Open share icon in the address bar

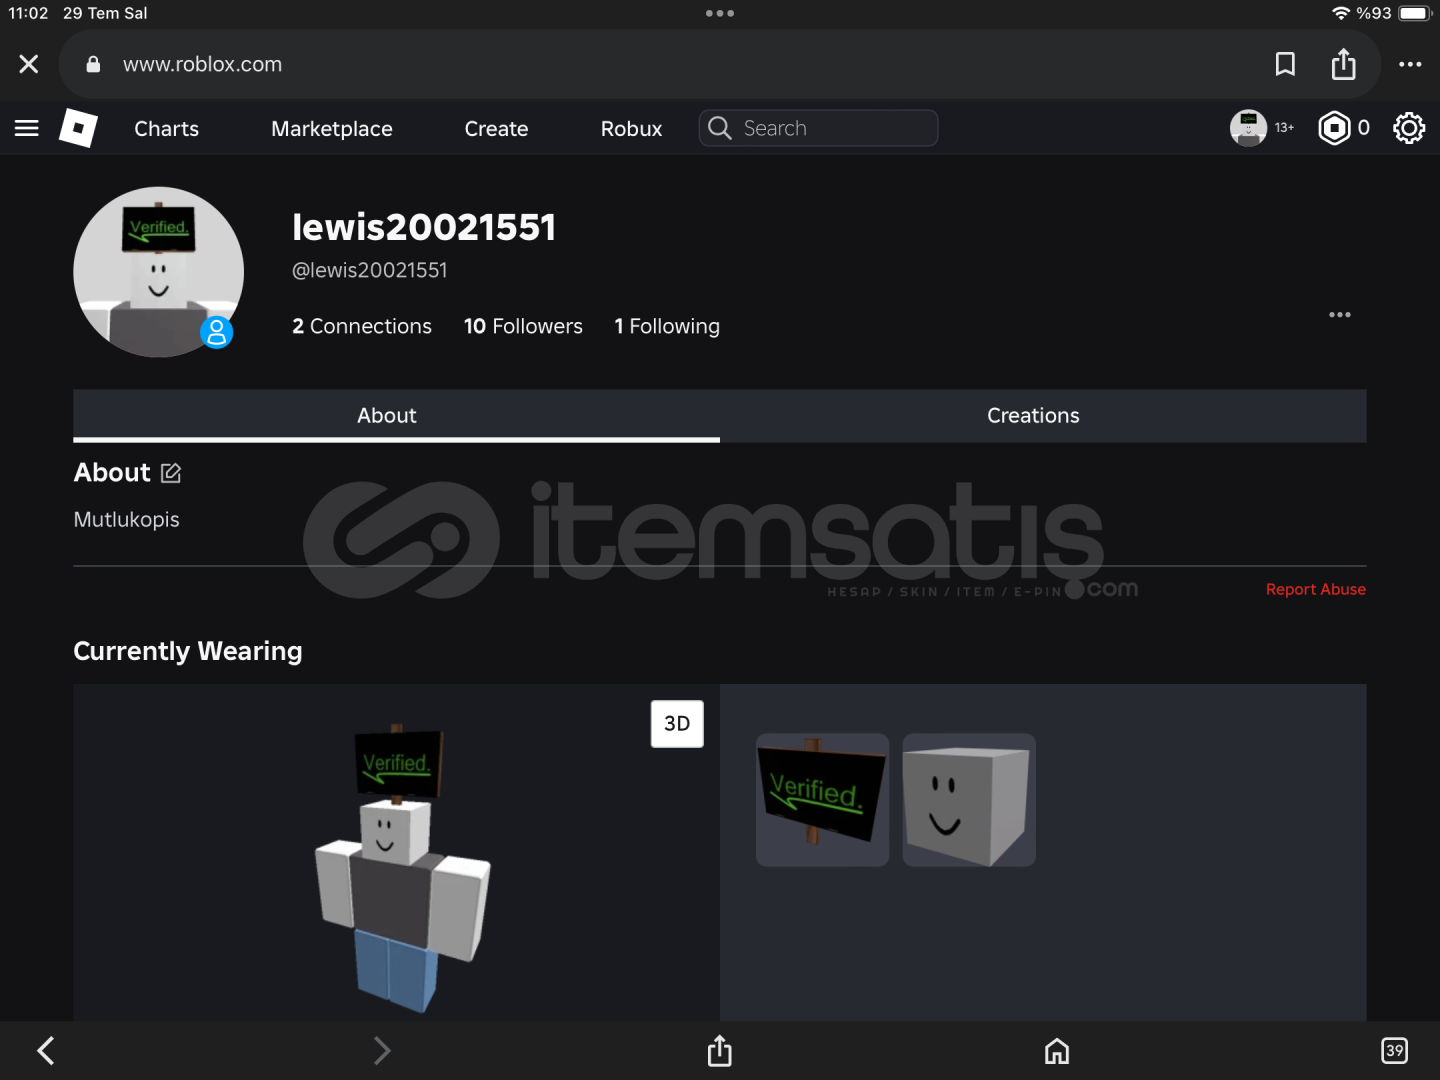(1343, 64)
